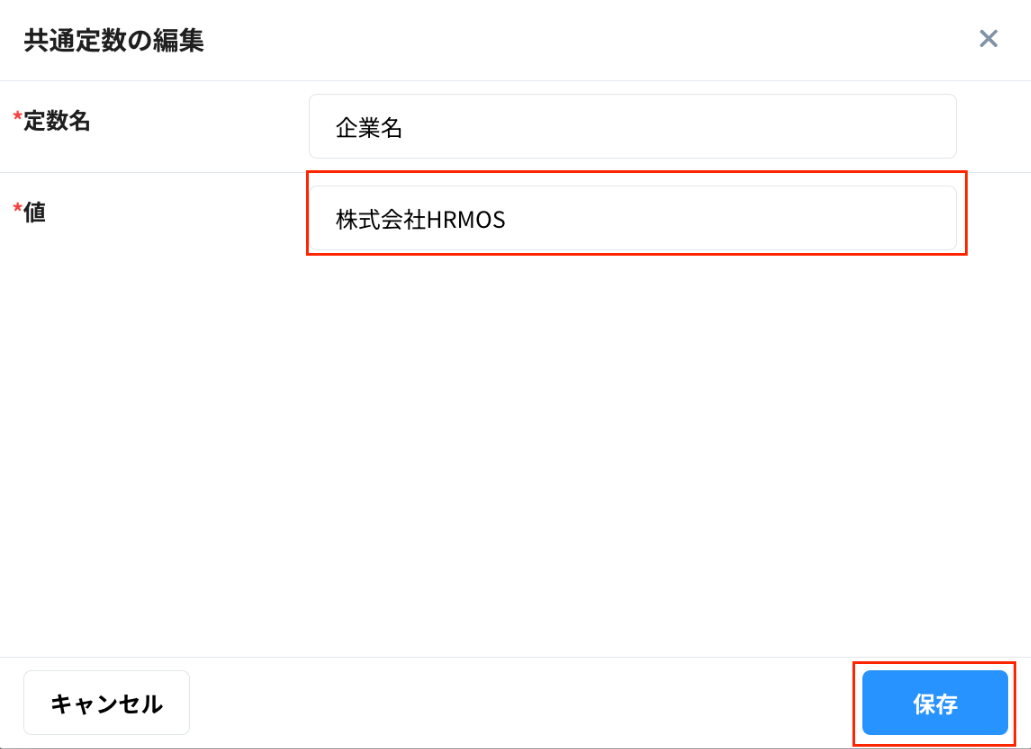Click the 値 field label

(35, 212)
